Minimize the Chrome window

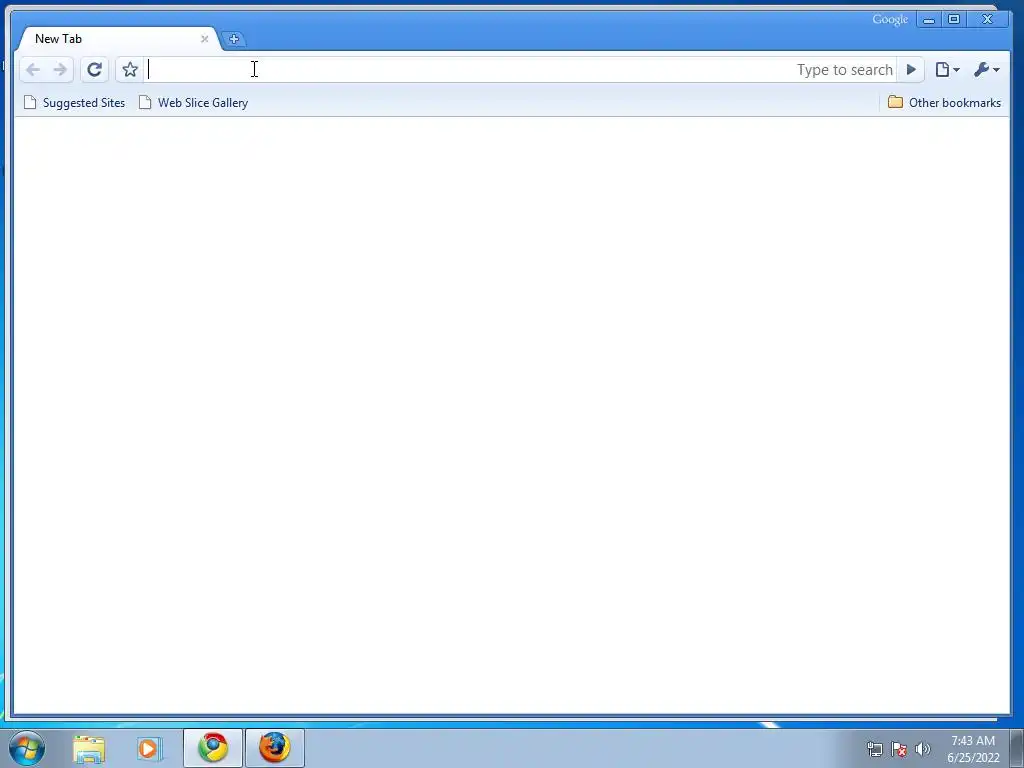(929, 20)
